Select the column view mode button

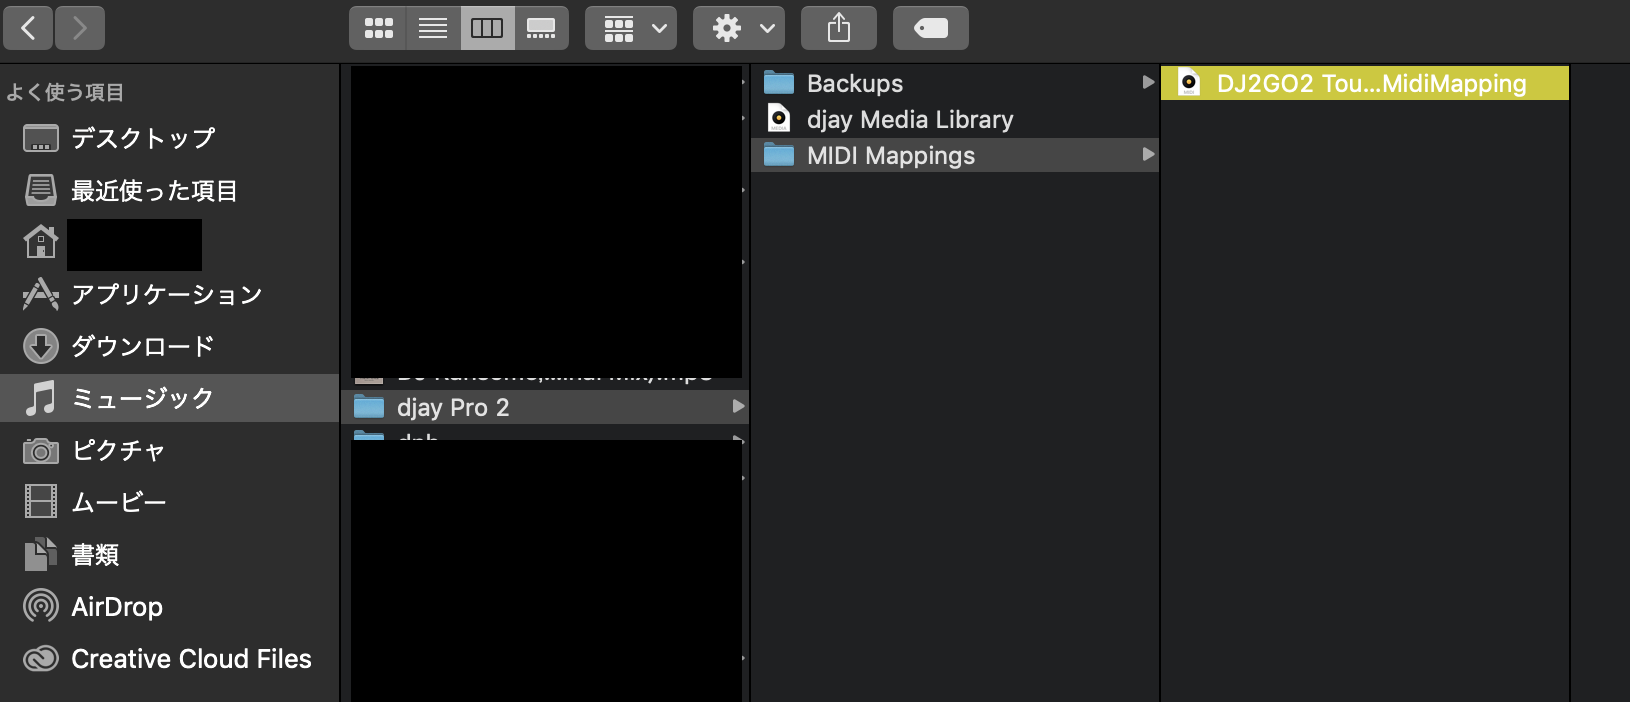(487, 28)
